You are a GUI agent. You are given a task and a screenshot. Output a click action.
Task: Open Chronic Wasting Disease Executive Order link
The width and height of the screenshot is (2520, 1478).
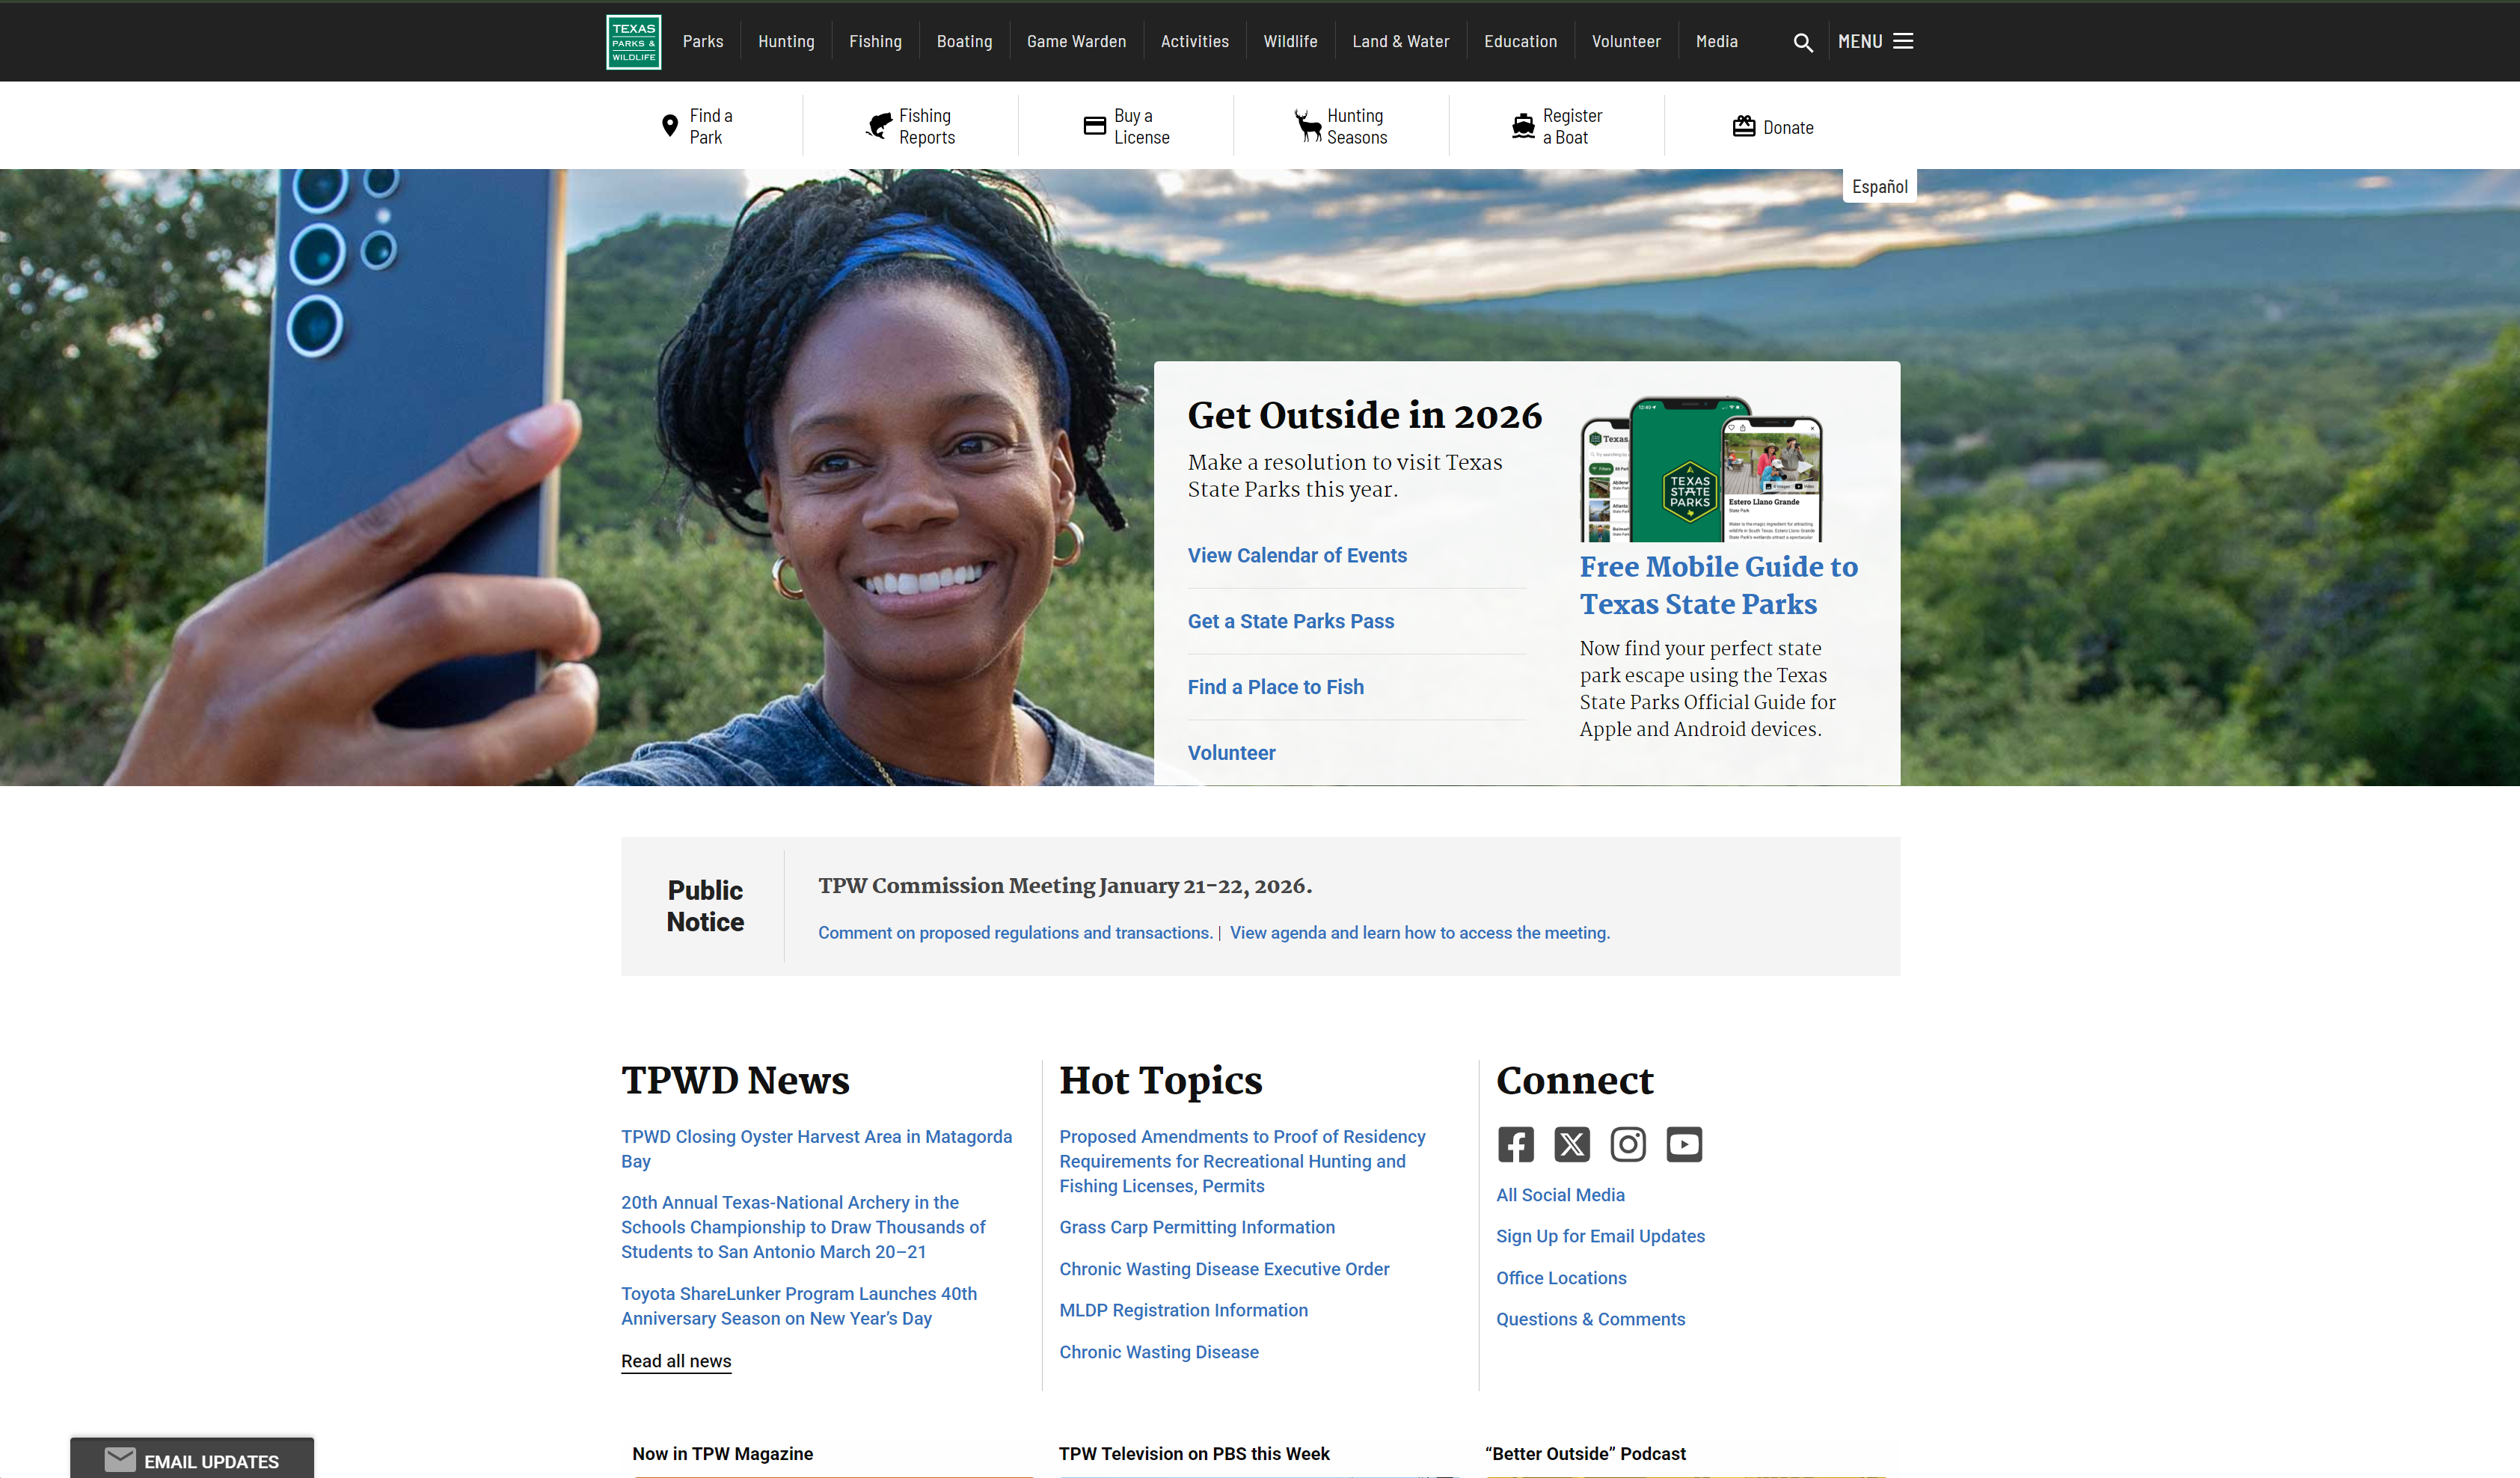[1224, 1269]
